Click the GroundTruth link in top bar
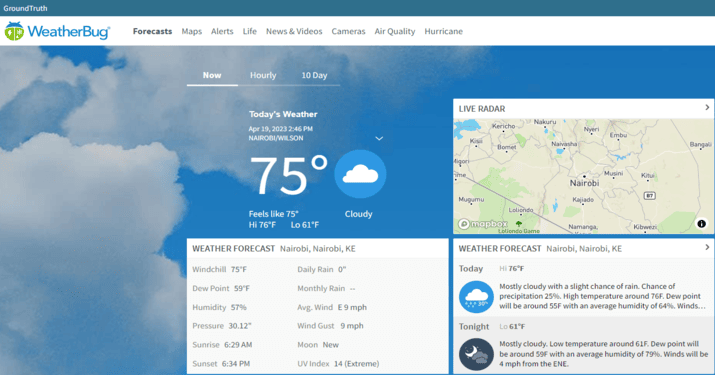Screen dimensions: 715x375 click(25, 8)
